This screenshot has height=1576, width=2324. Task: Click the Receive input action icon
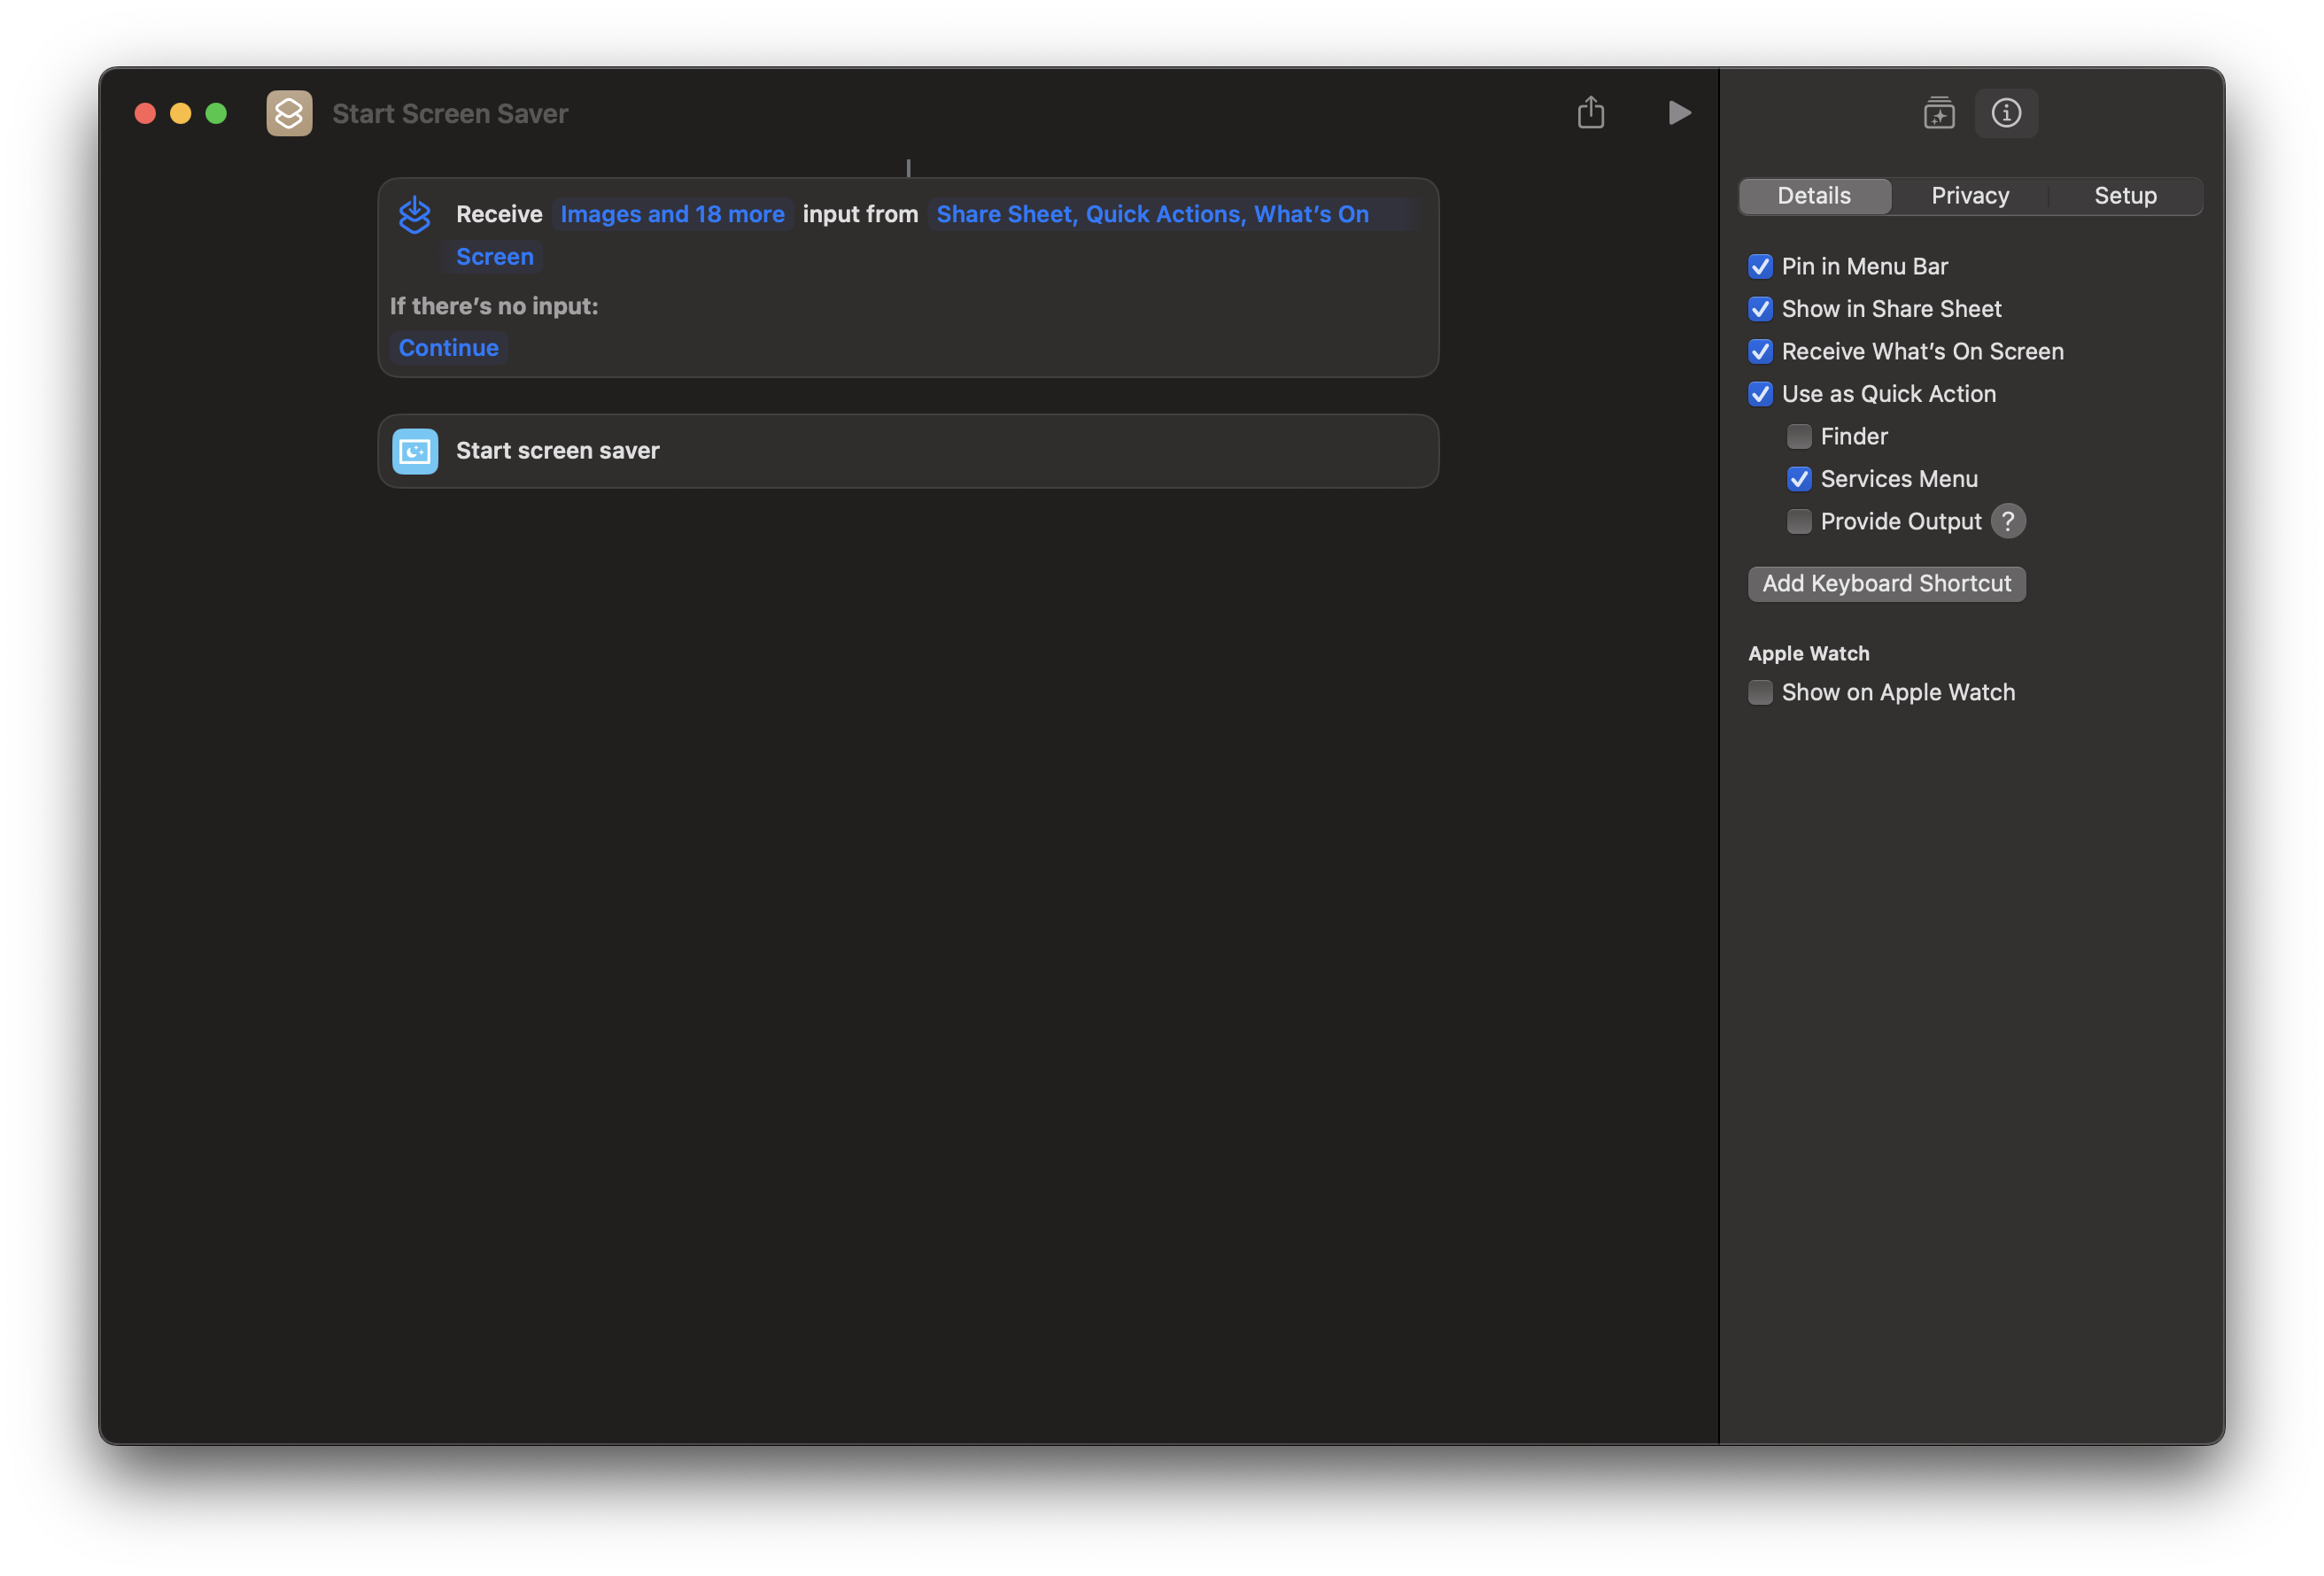click(414, 215)
